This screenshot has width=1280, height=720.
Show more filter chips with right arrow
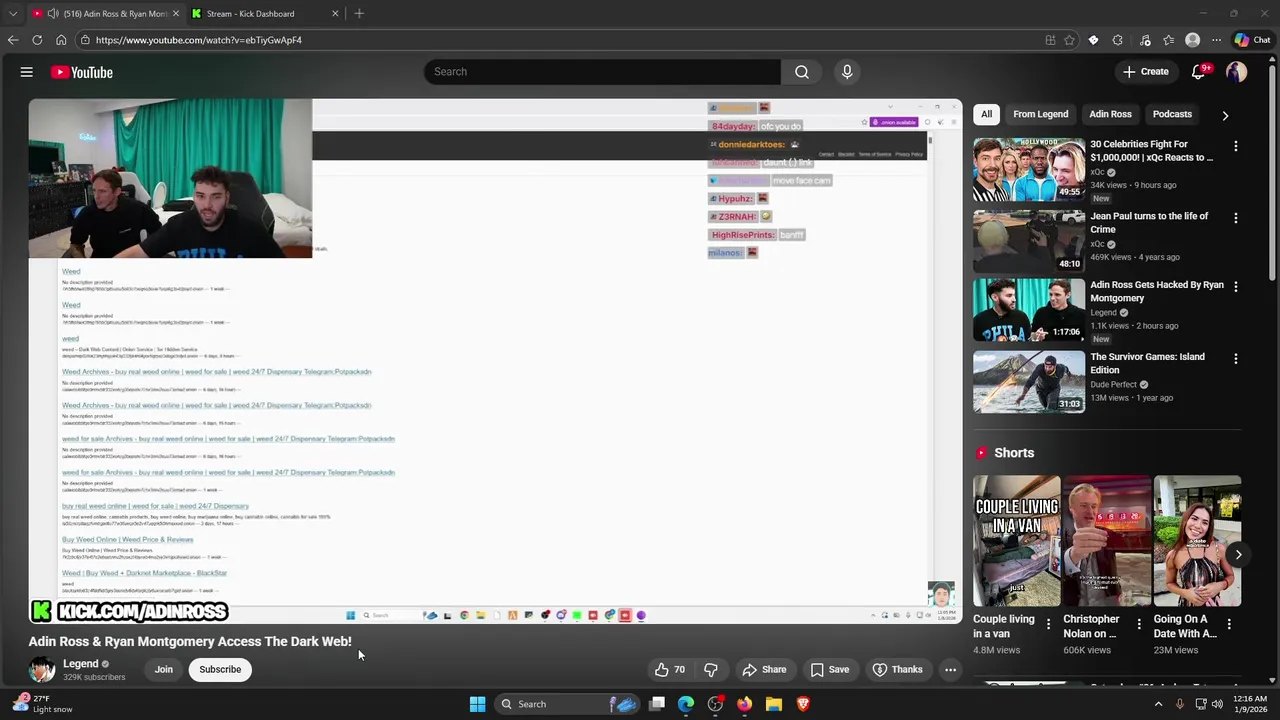point(1225,115)
